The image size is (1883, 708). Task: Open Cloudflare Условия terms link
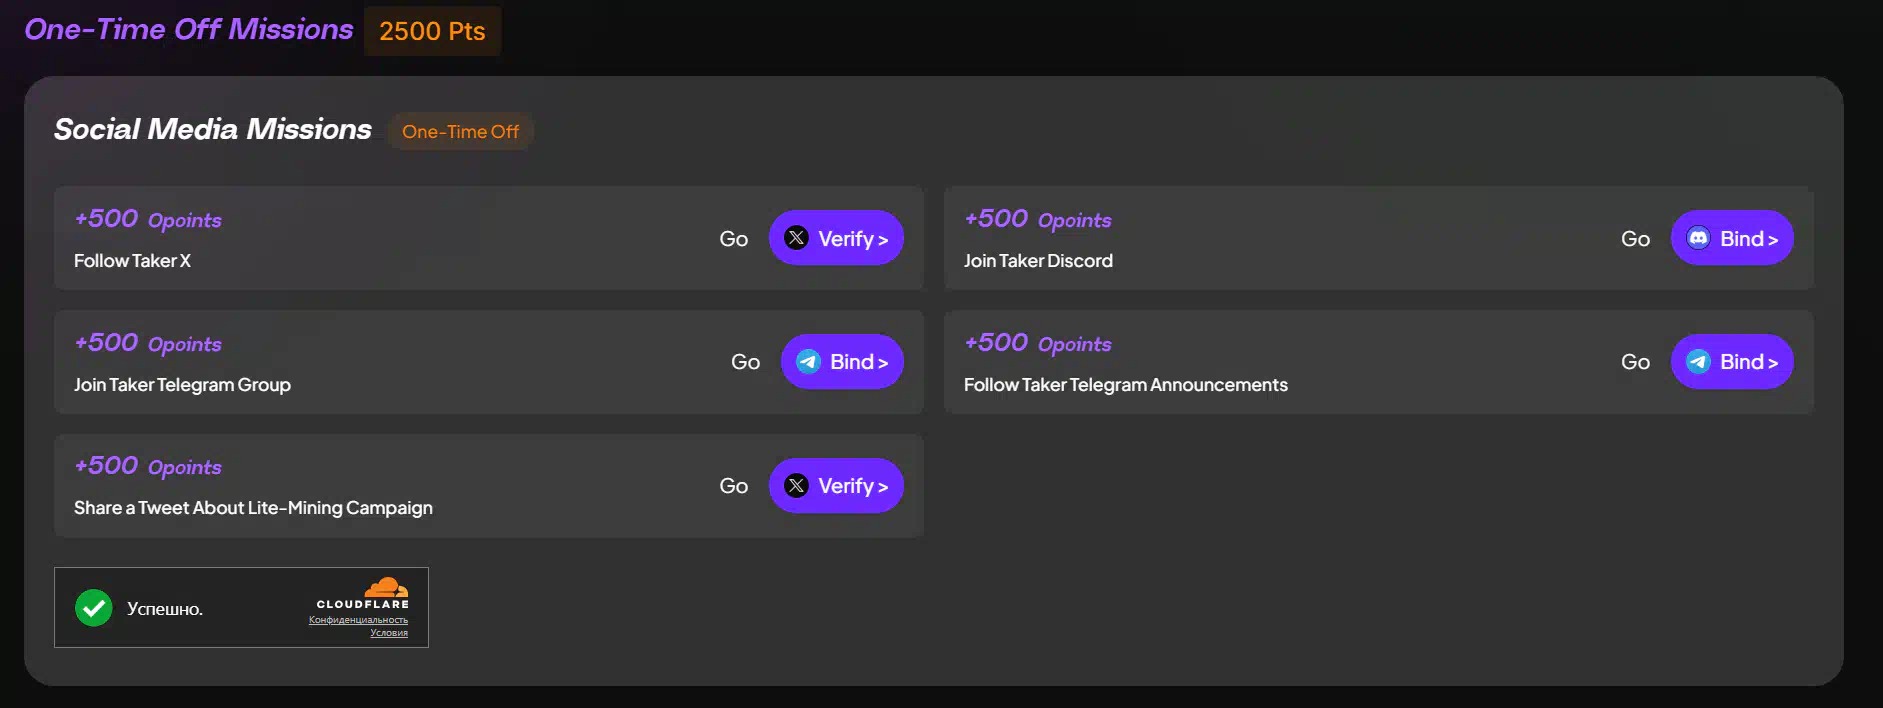click(x=389, y=633)
